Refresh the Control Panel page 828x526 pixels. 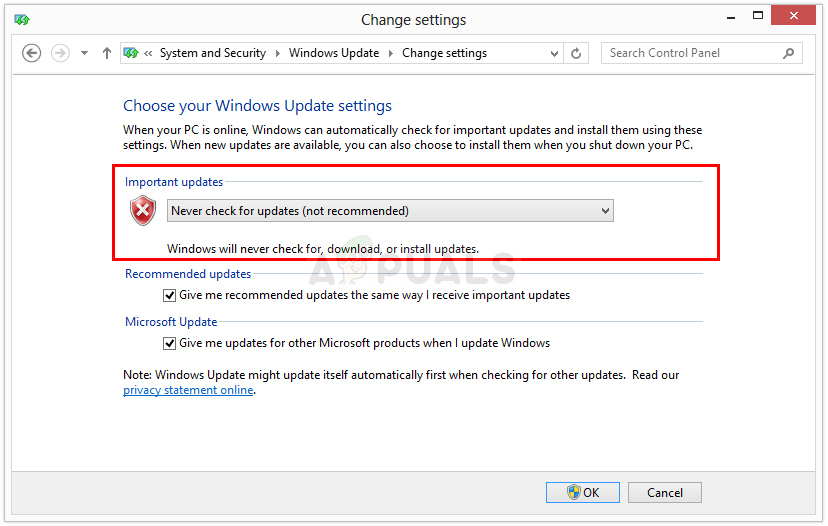pos(577,54)
